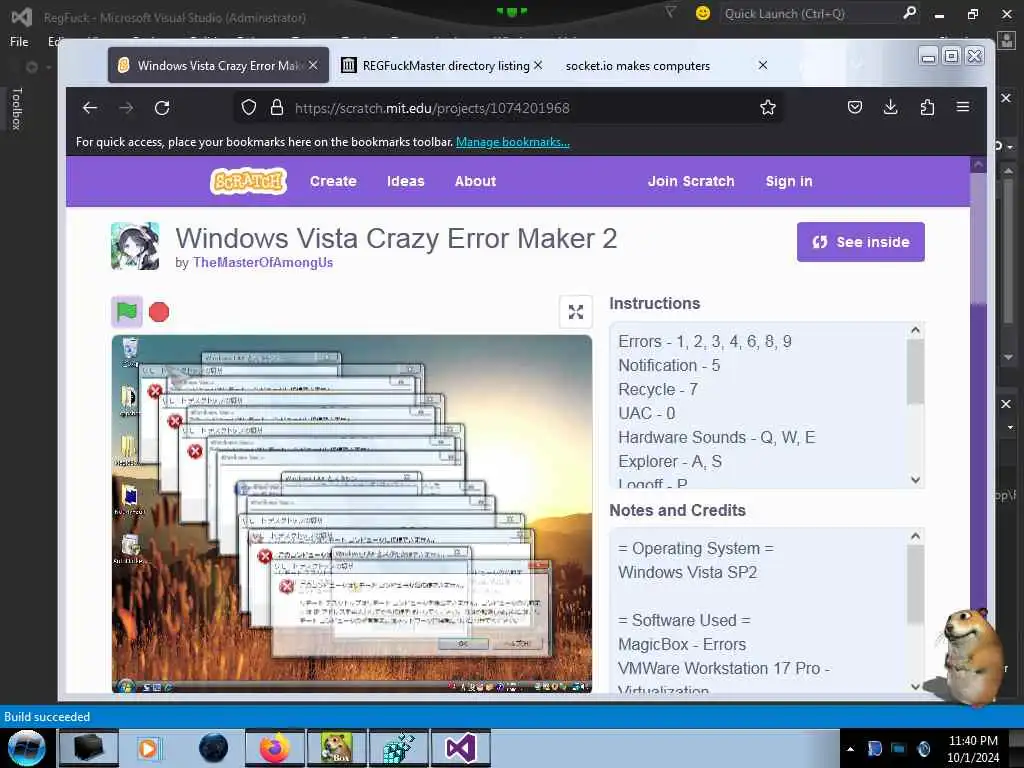This screenshot has height=768, width=1024.
Task: Click Notes and Credits scroll up arrow
Action: pos(916,536)
